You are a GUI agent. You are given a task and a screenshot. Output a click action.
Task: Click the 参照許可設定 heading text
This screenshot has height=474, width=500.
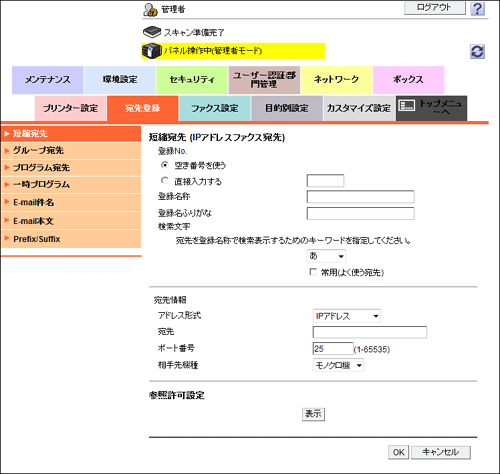click(177, 395)
